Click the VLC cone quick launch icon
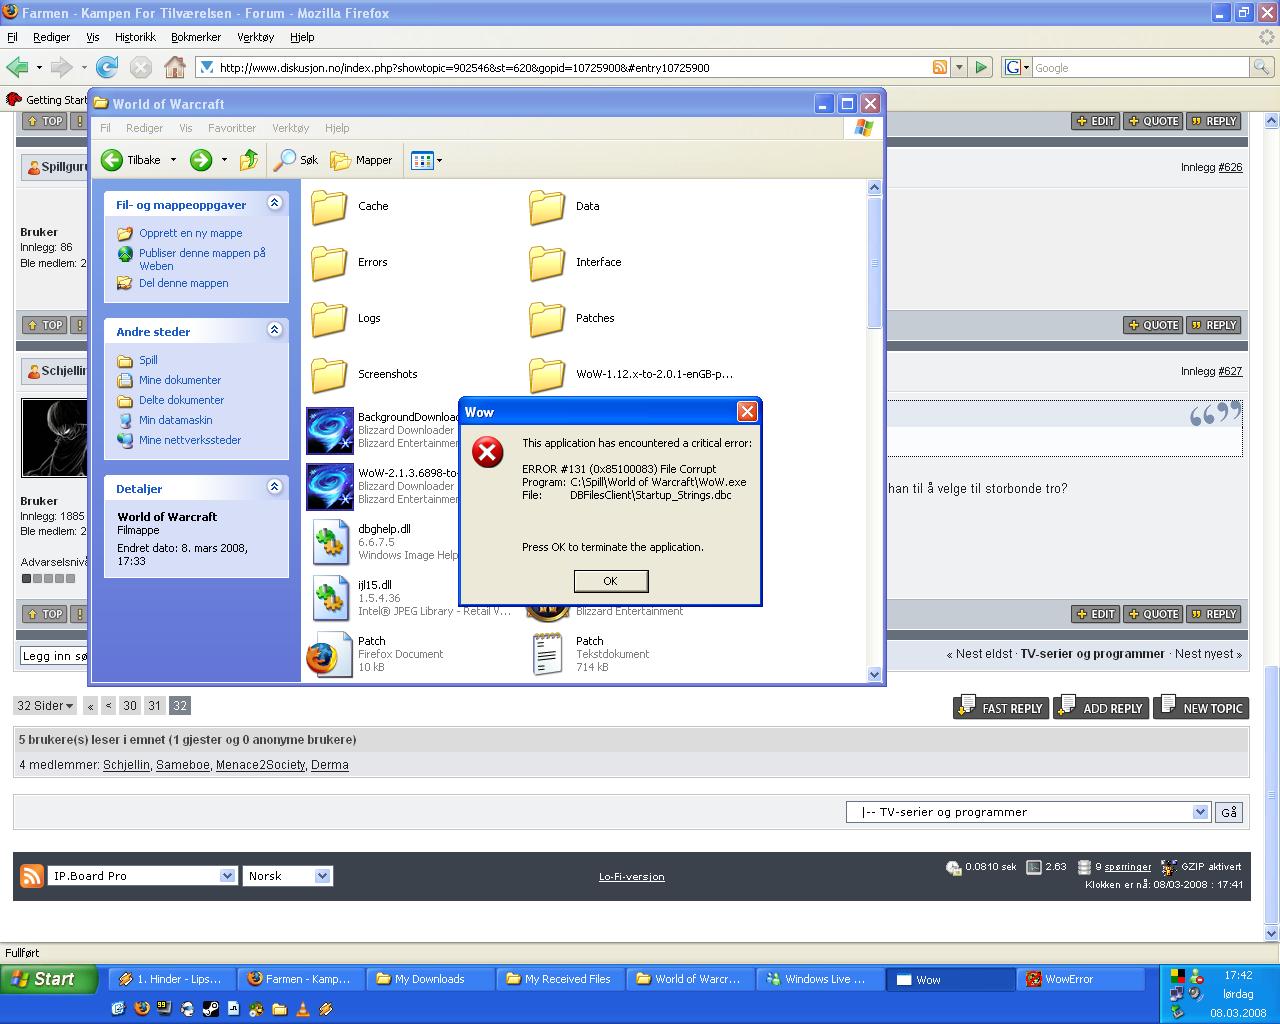 [303, 1009]
